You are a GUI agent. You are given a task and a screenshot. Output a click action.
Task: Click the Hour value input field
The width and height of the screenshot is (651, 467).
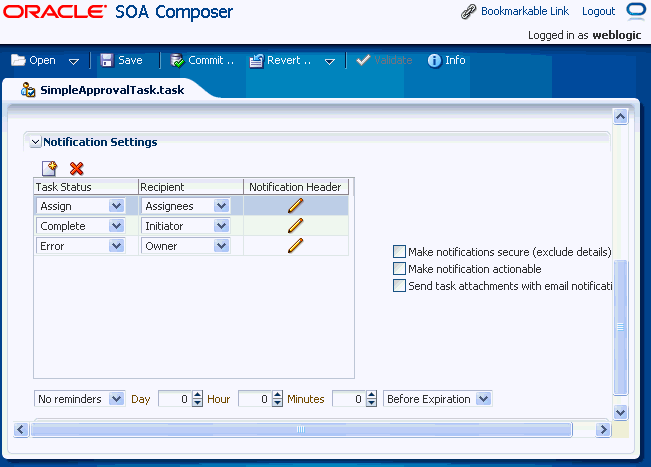[255, 399]
